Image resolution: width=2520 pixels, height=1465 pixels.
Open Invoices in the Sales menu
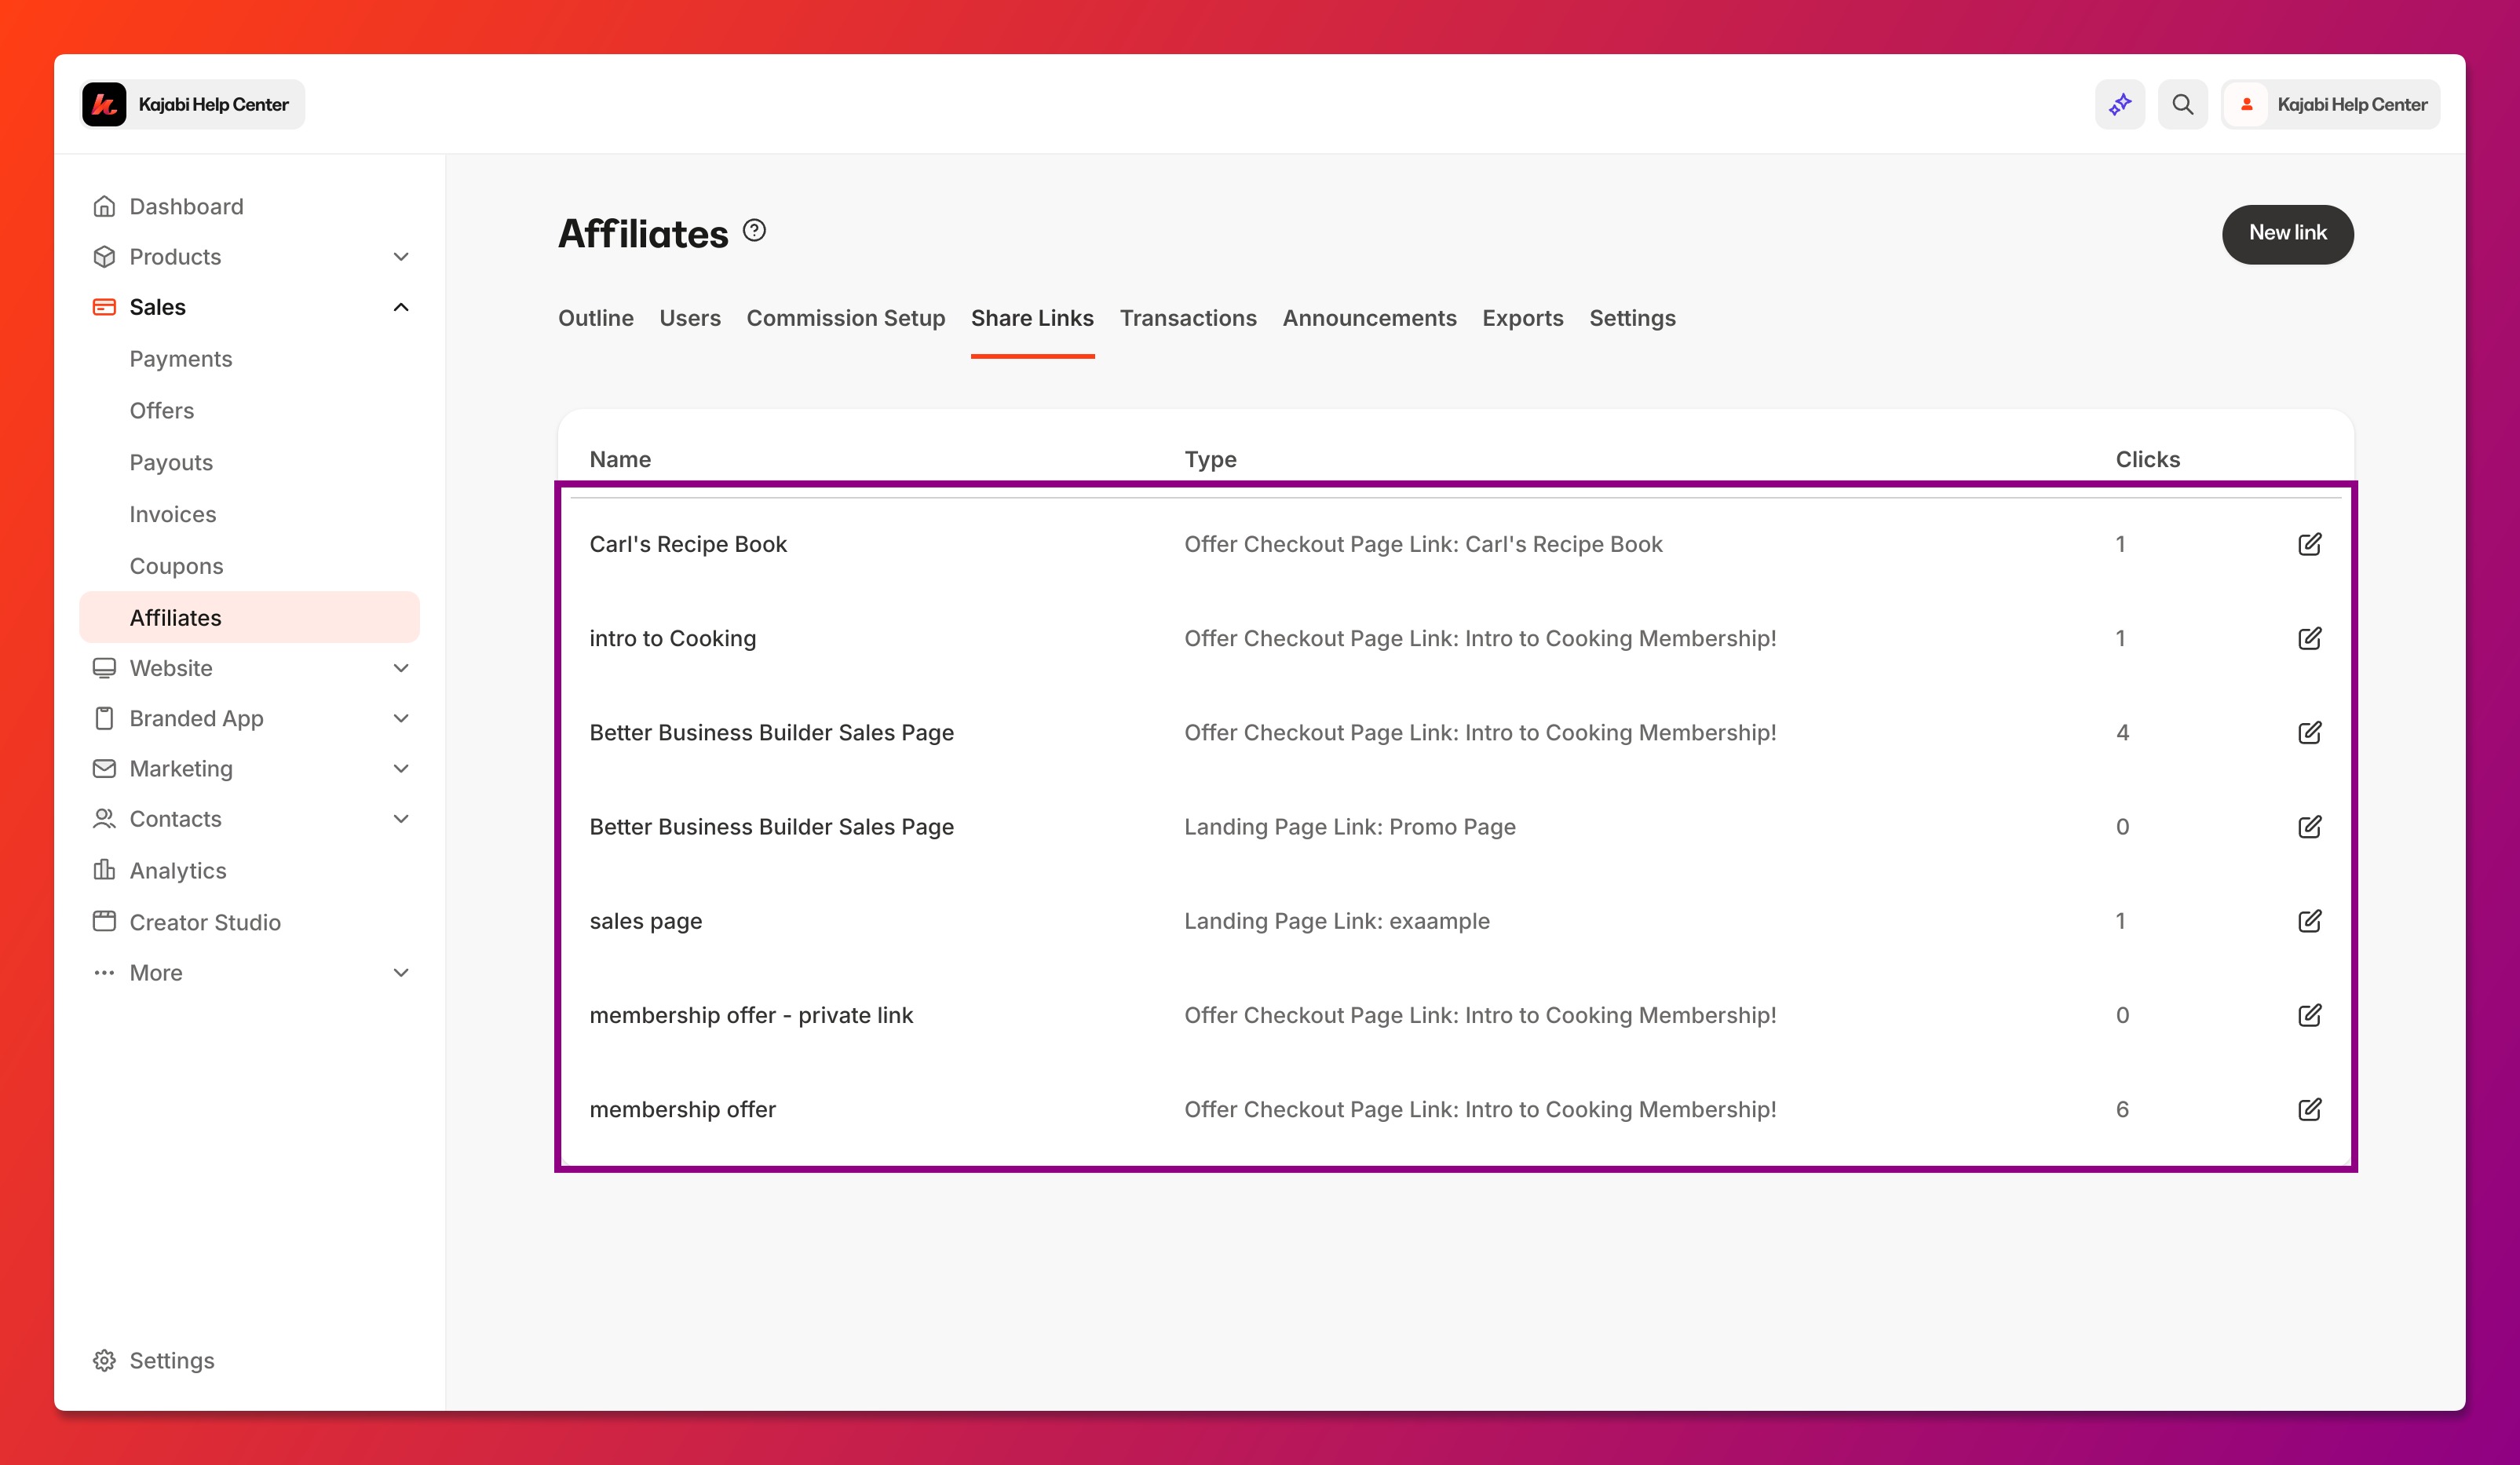point(173,514)
